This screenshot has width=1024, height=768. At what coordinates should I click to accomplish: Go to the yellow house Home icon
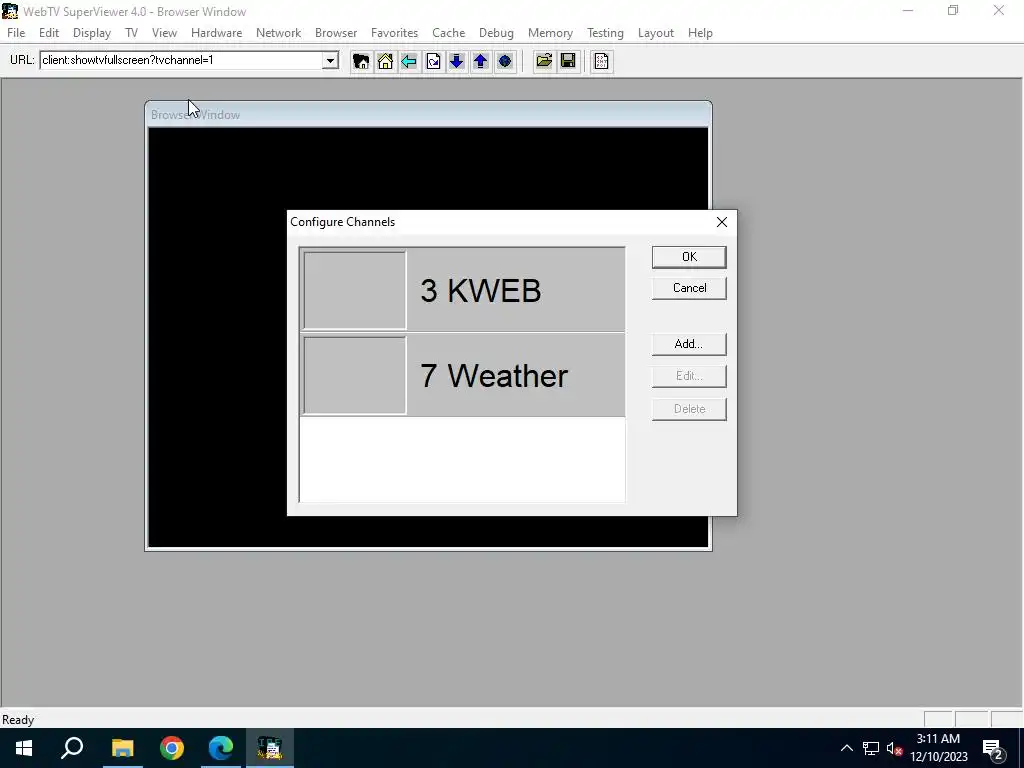(x=385, y=61)
